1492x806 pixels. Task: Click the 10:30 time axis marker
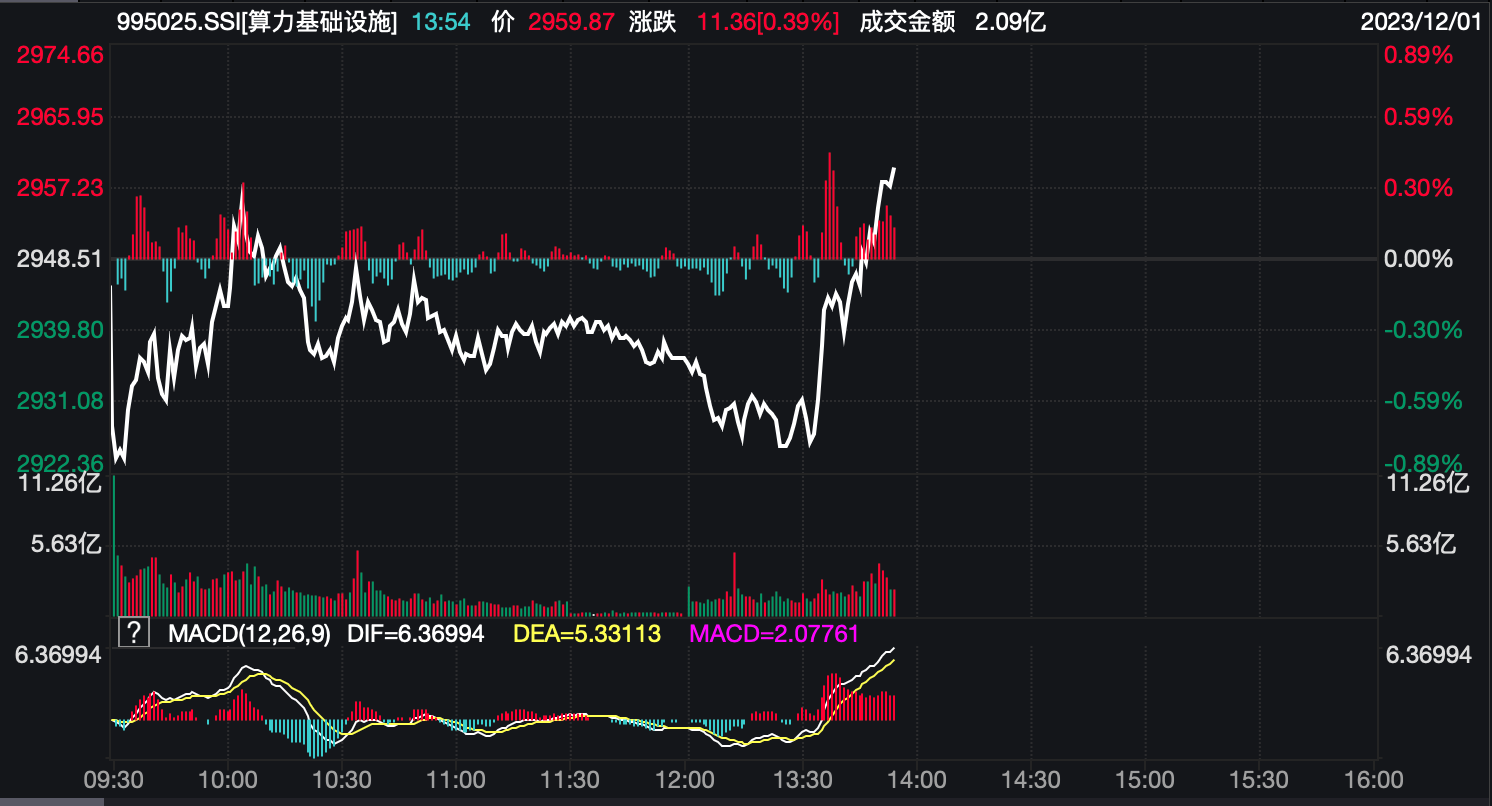(x=342, y=779)
